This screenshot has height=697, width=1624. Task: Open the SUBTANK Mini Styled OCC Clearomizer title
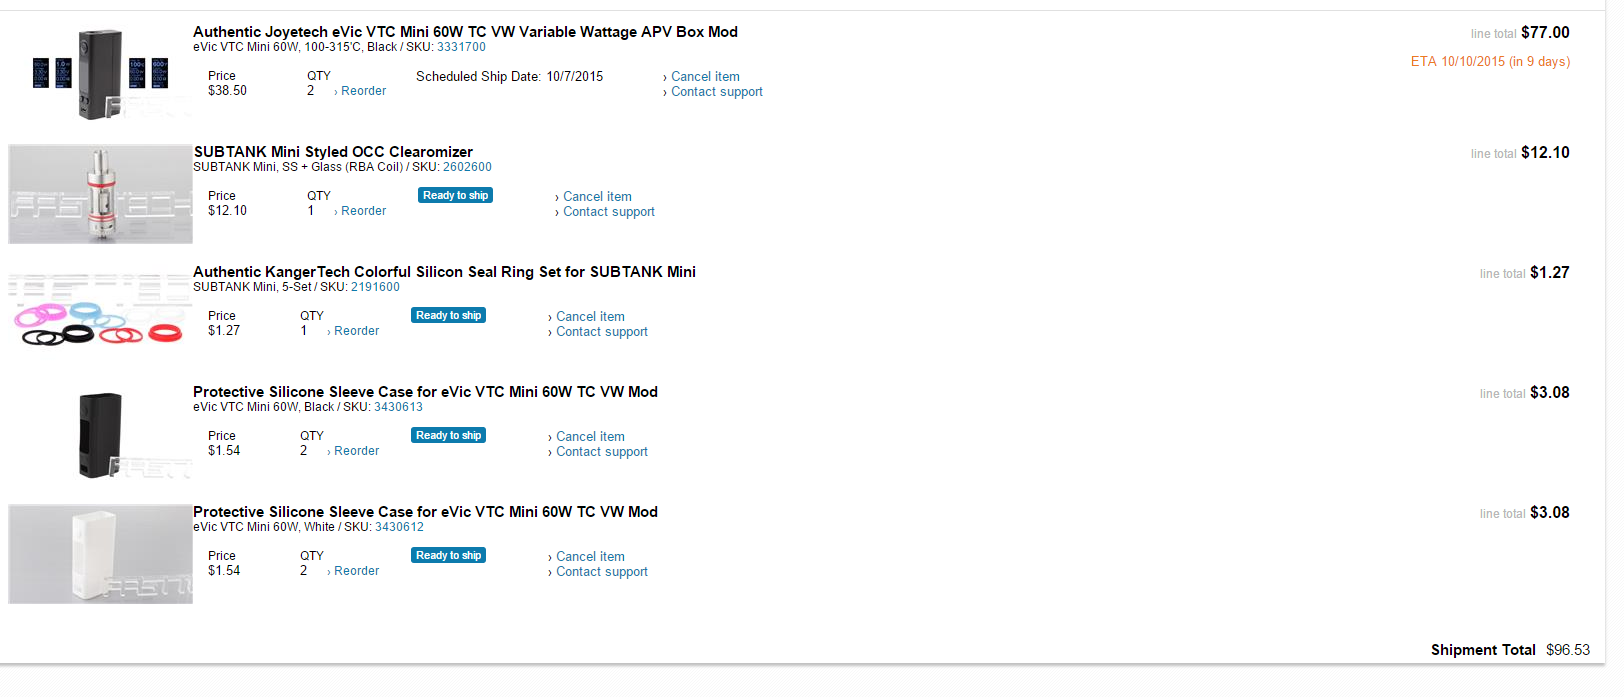coord(333,152)
